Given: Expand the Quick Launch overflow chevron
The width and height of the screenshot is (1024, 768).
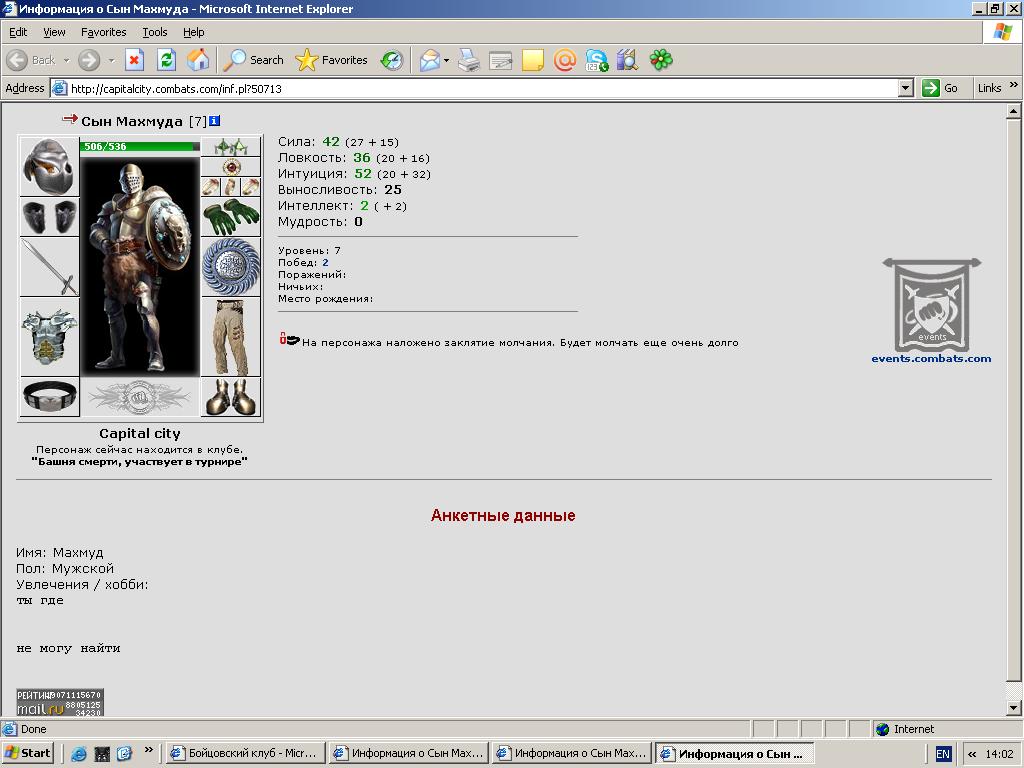Looking at the screenshot, I should pos(148,750).
